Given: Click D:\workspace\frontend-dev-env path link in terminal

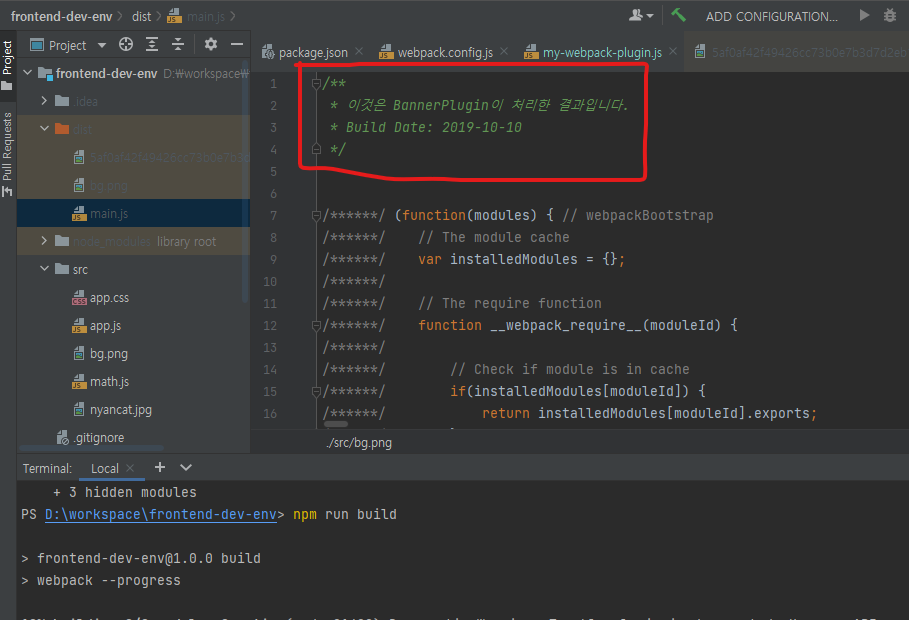Looking at the screenshot, I should coord(161,514).
